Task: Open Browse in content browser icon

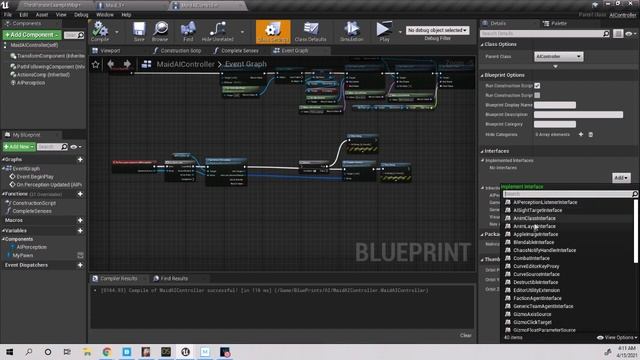Action: point(160,31)
